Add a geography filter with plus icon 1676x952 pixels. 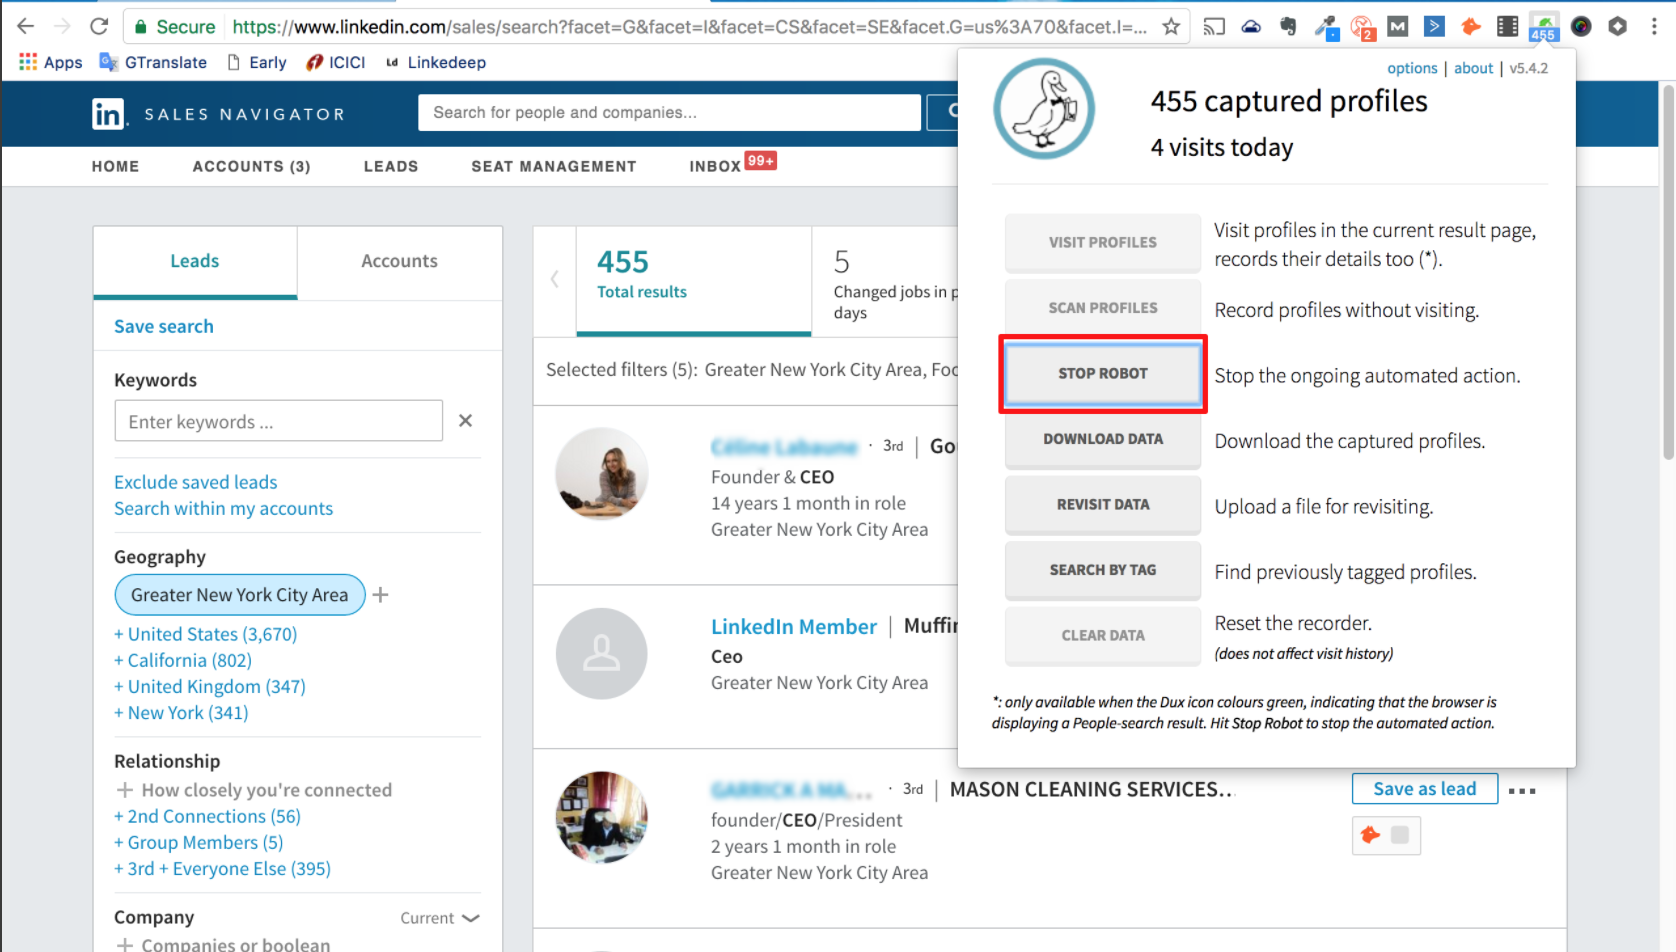[381, 595]
